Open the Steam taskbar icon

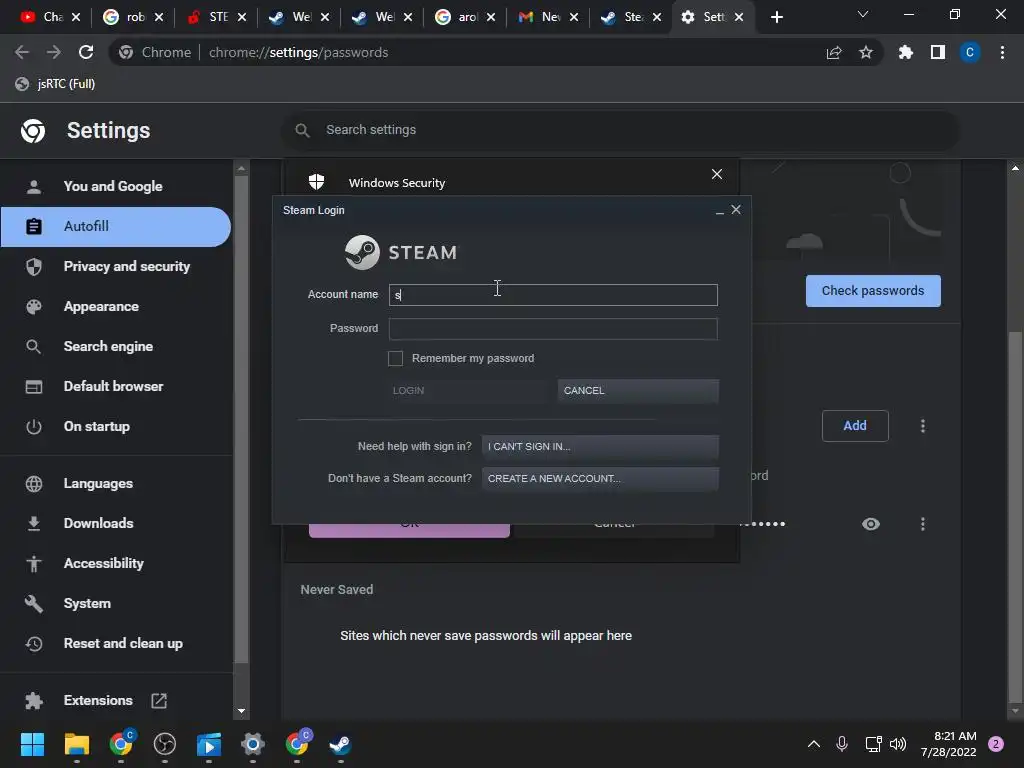pyautogui.click(x=340, y=744)
